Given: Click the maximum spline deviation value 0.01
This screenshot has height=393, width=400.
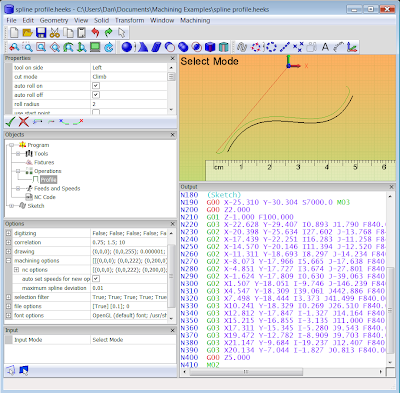Looking at the screenshot, I should pos(129,288).
